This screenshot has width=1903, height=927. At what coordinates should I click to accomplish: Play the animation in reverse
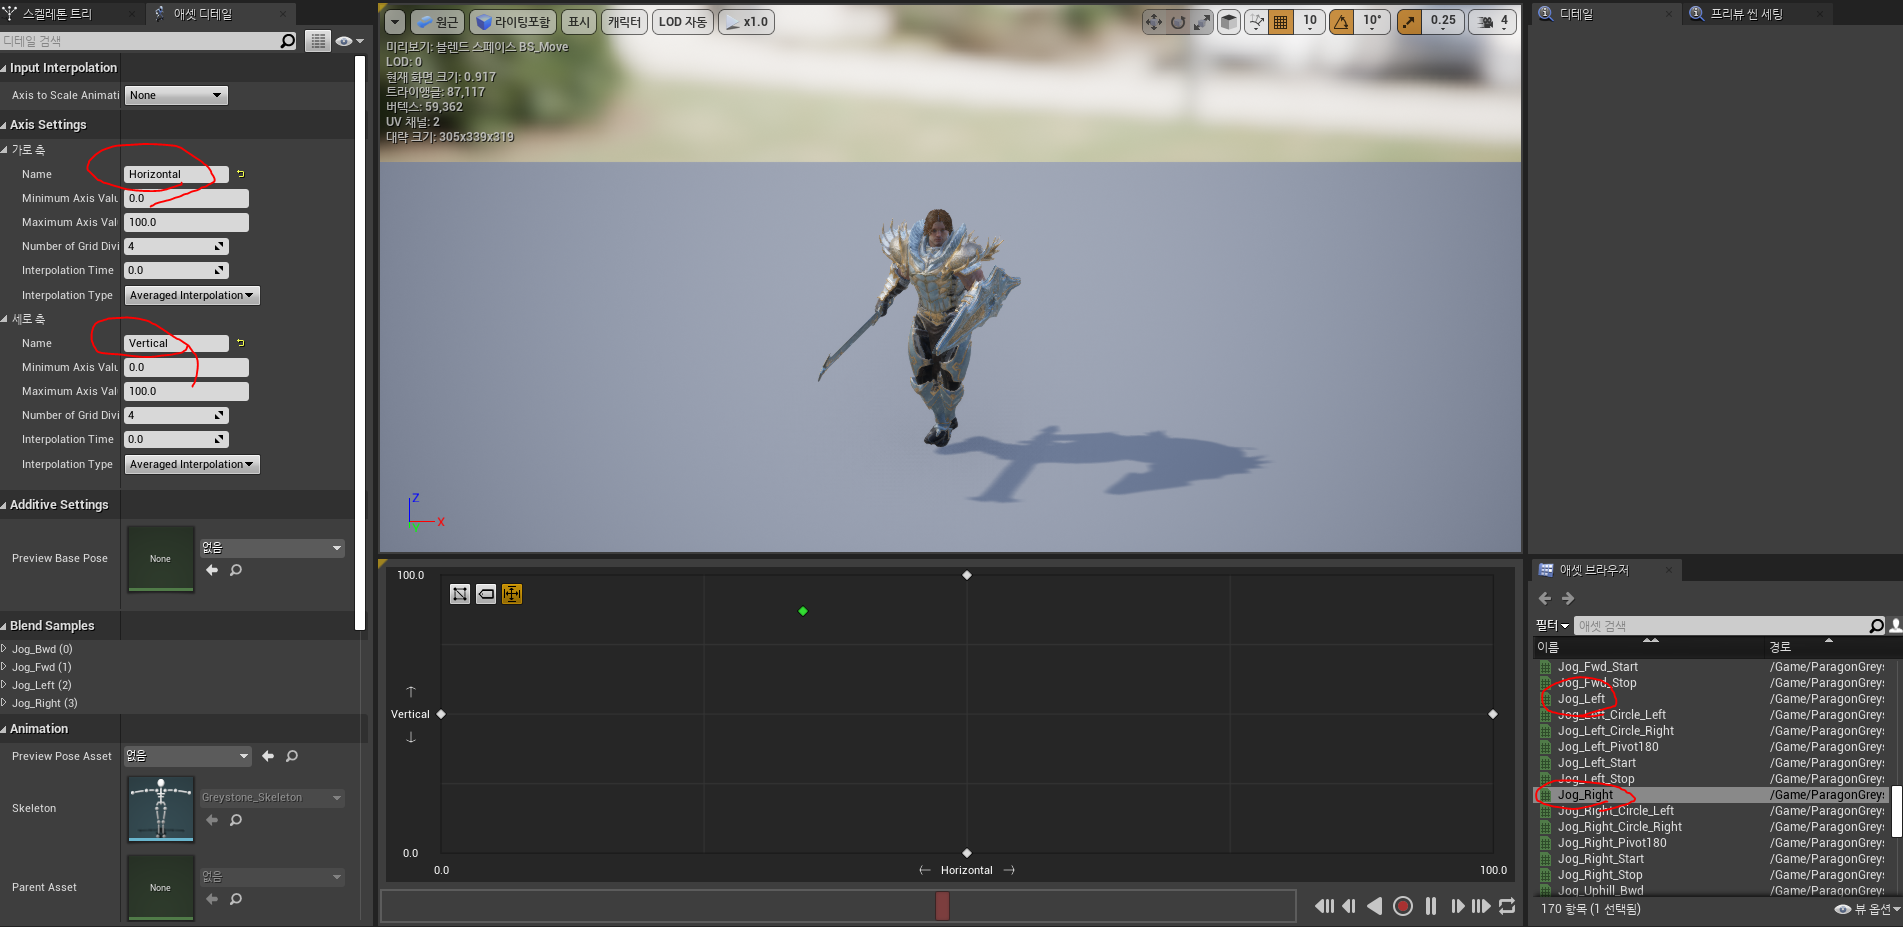(x=1375, y=906)
